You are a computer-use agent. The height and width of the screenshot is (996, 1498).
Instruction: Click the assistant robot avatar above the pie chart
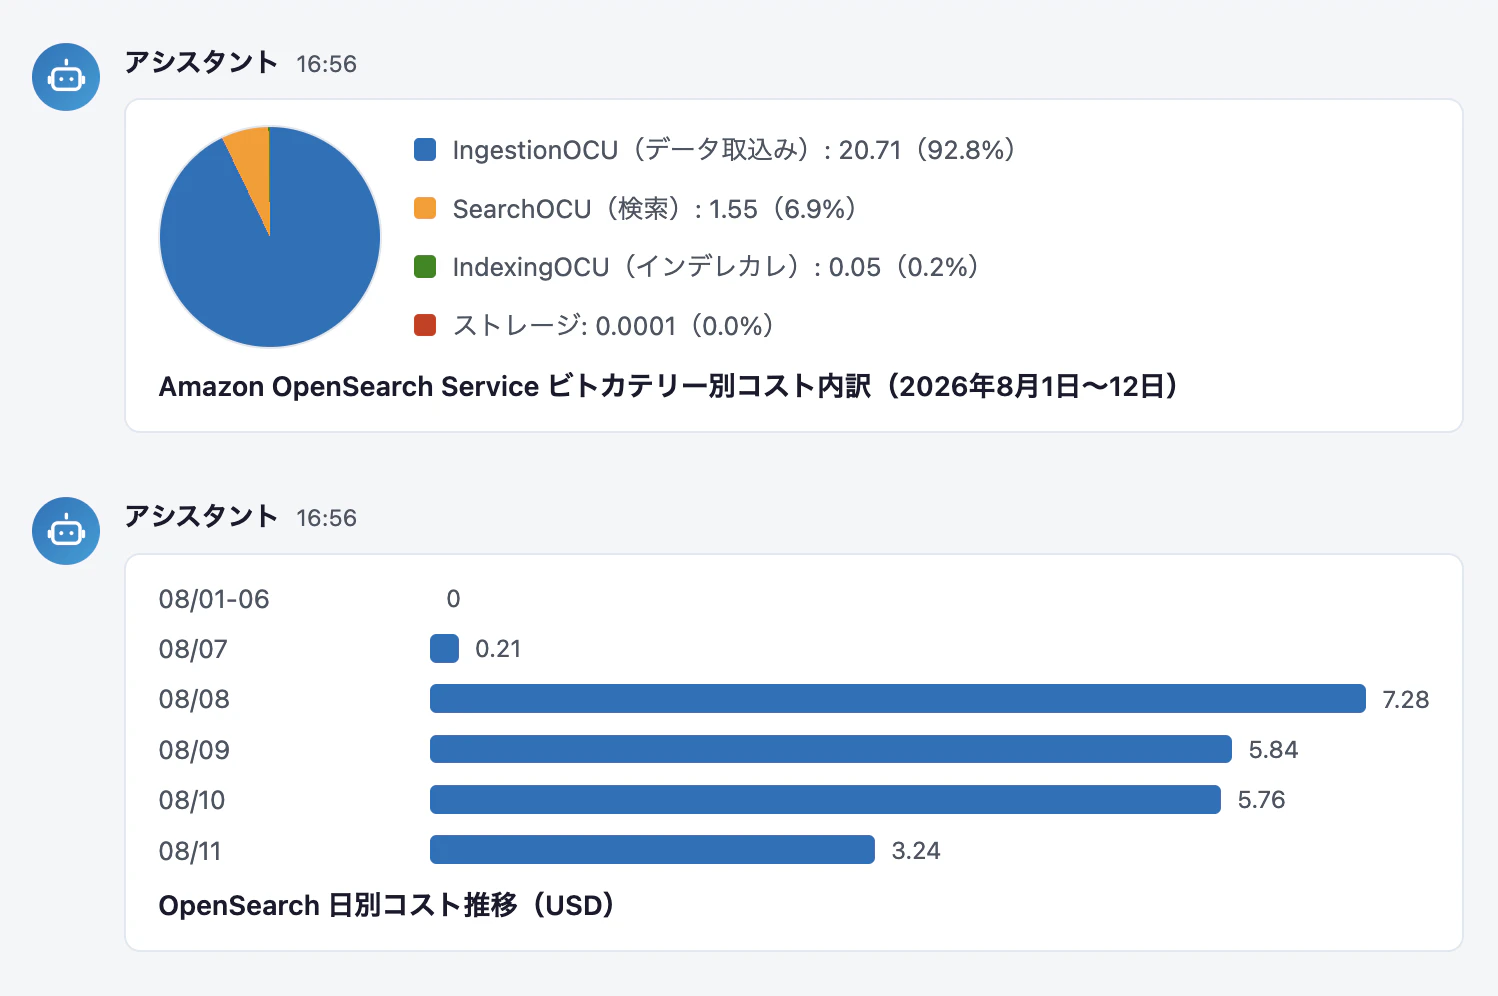[66, 77]
